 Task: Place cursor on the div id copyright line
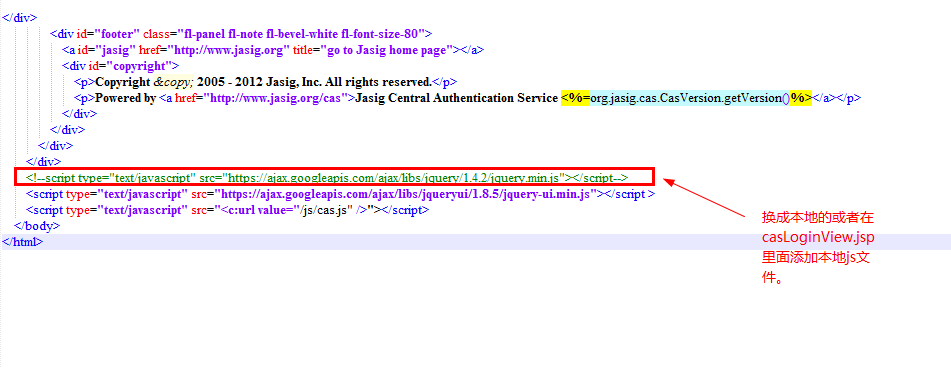pyautogui.click(x=121, y=65)
